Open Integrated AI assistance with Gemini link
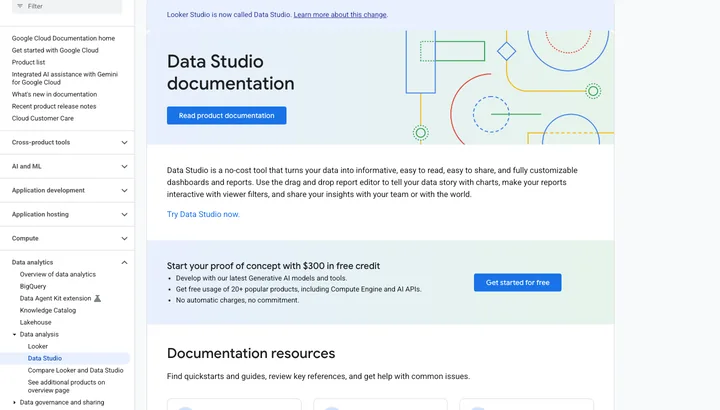This screenshot has height=410, width=720. tap(65, 78)
